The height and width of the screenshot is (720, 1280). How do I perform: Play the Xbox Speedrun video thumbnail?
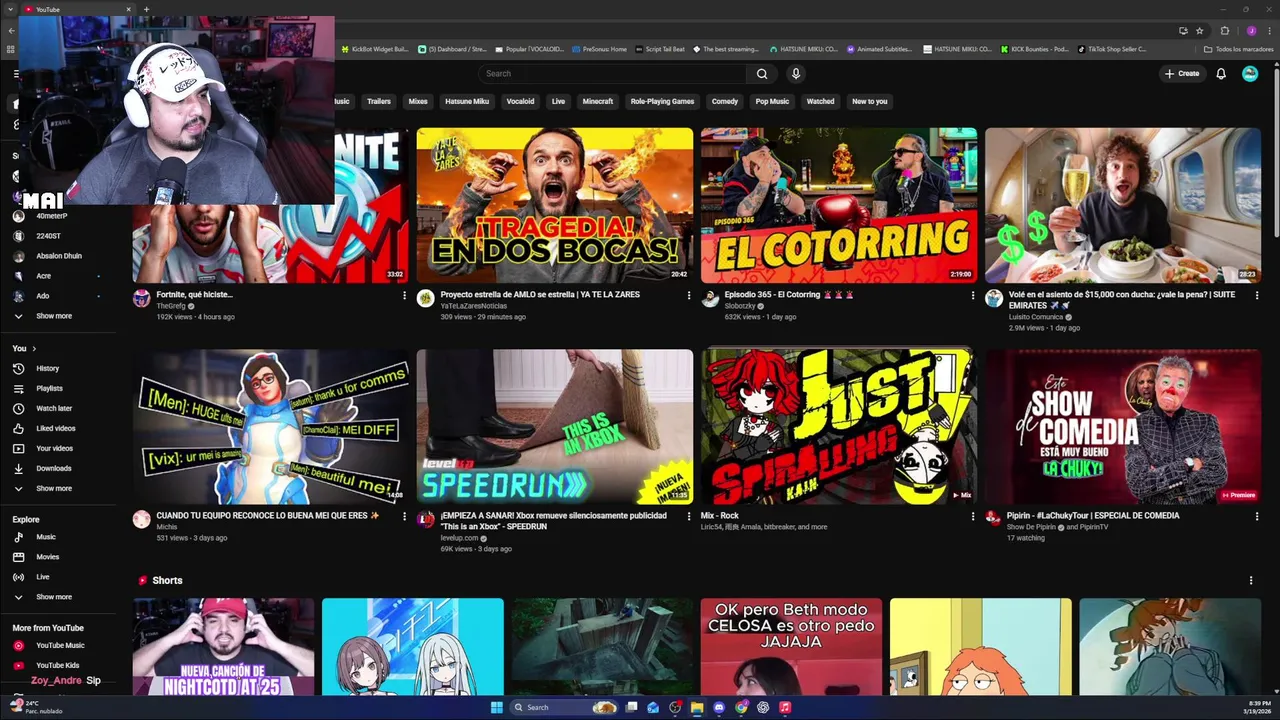[555, 427]
